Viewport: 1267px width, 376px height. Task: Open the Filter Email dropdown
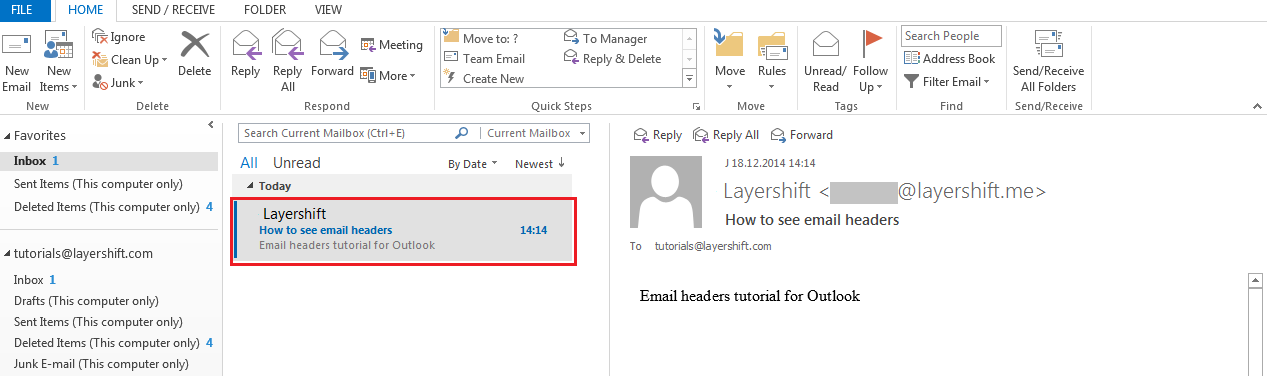(947, 82)
